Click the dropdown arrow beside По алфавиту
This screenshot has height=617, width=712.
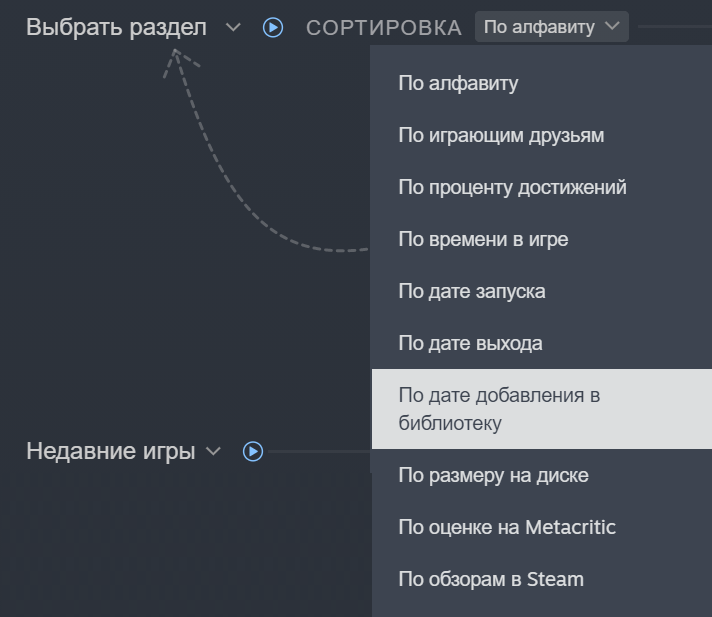[612, 27]
